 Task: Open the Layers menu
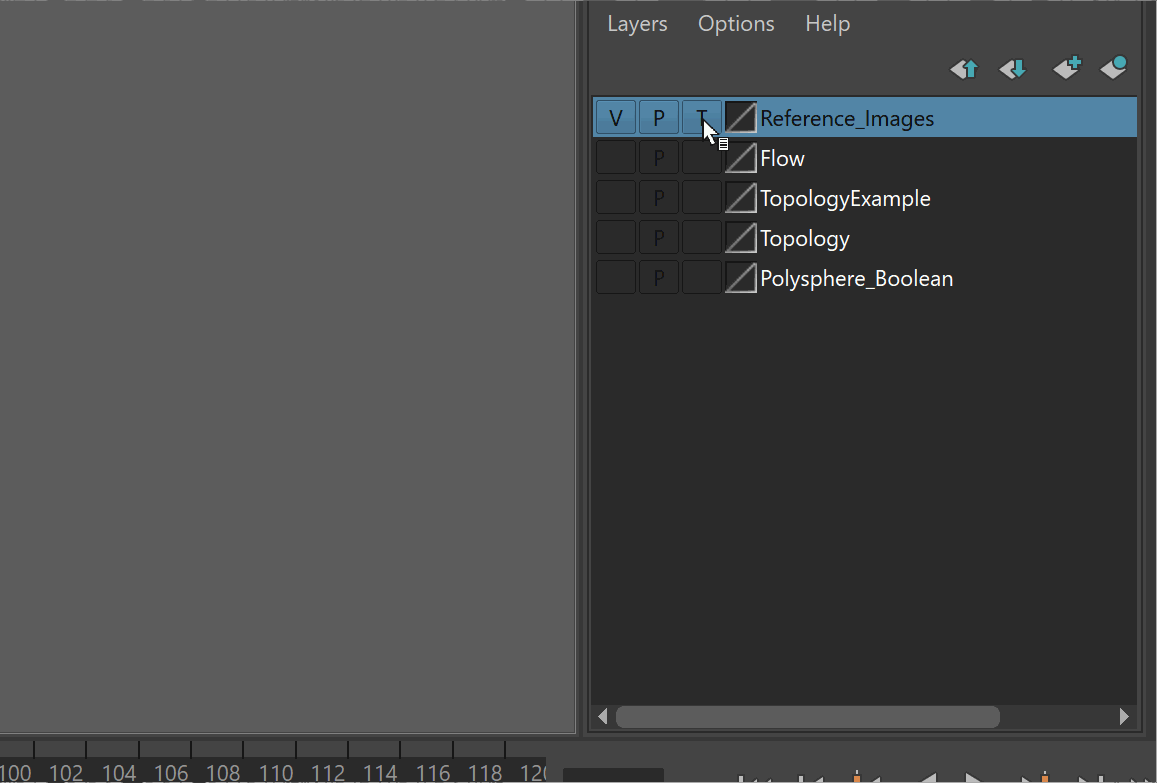(x=637, y=24)
